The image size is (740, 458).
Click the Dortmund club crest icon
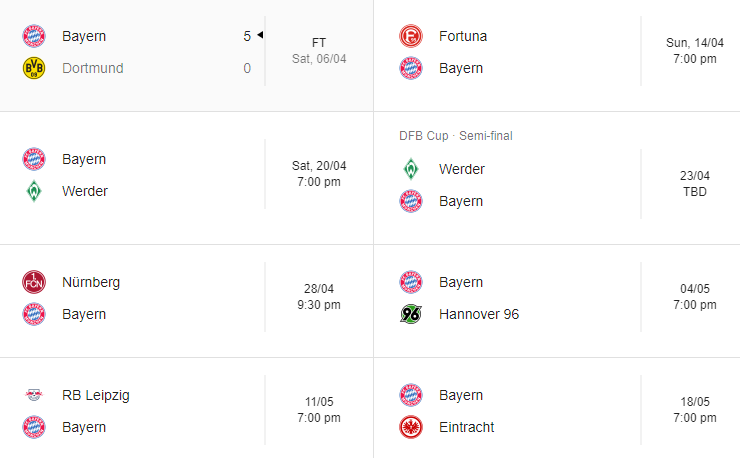point(34,68)
